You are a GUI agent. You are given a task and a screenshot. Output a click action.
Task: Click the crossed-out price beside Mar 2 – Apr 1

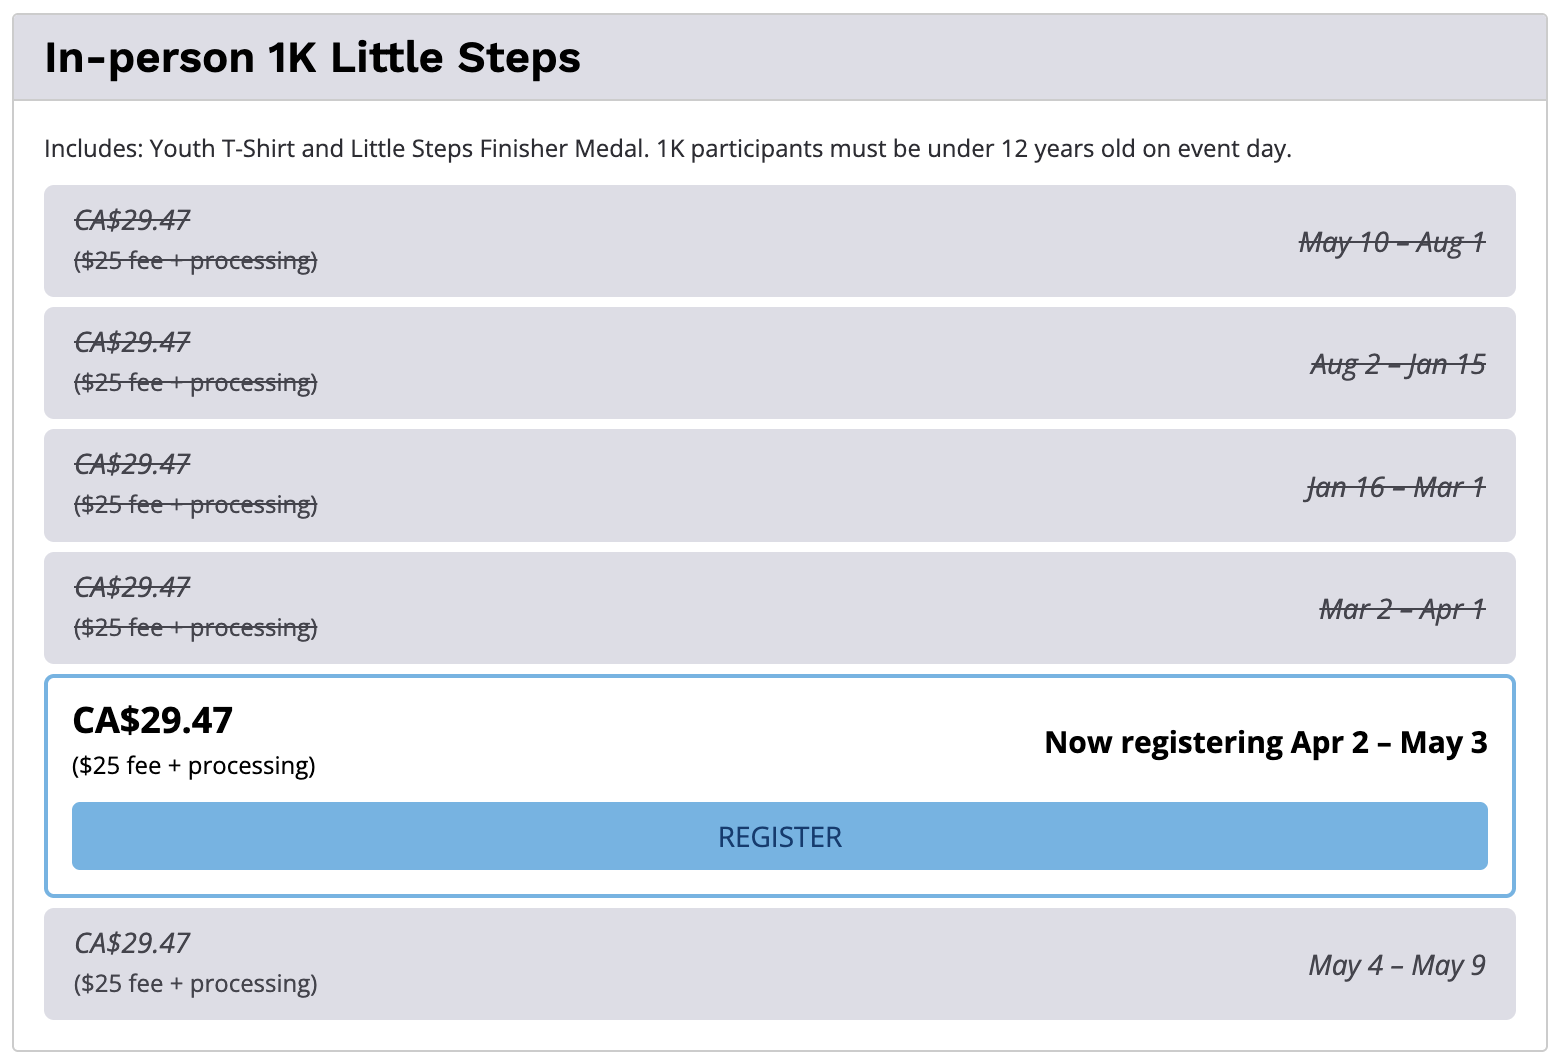tap(132, 587)
